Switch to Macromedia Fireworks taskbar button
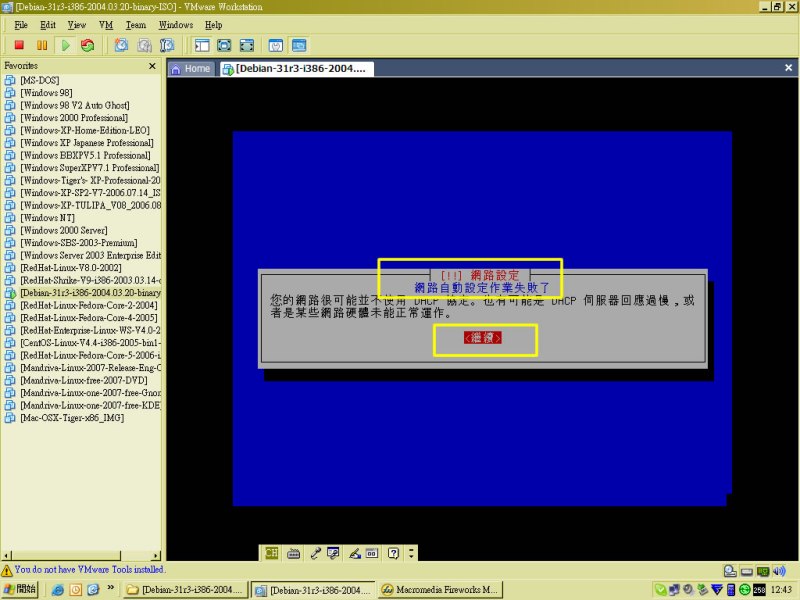800x600 pixels. (x=441, y=590)
